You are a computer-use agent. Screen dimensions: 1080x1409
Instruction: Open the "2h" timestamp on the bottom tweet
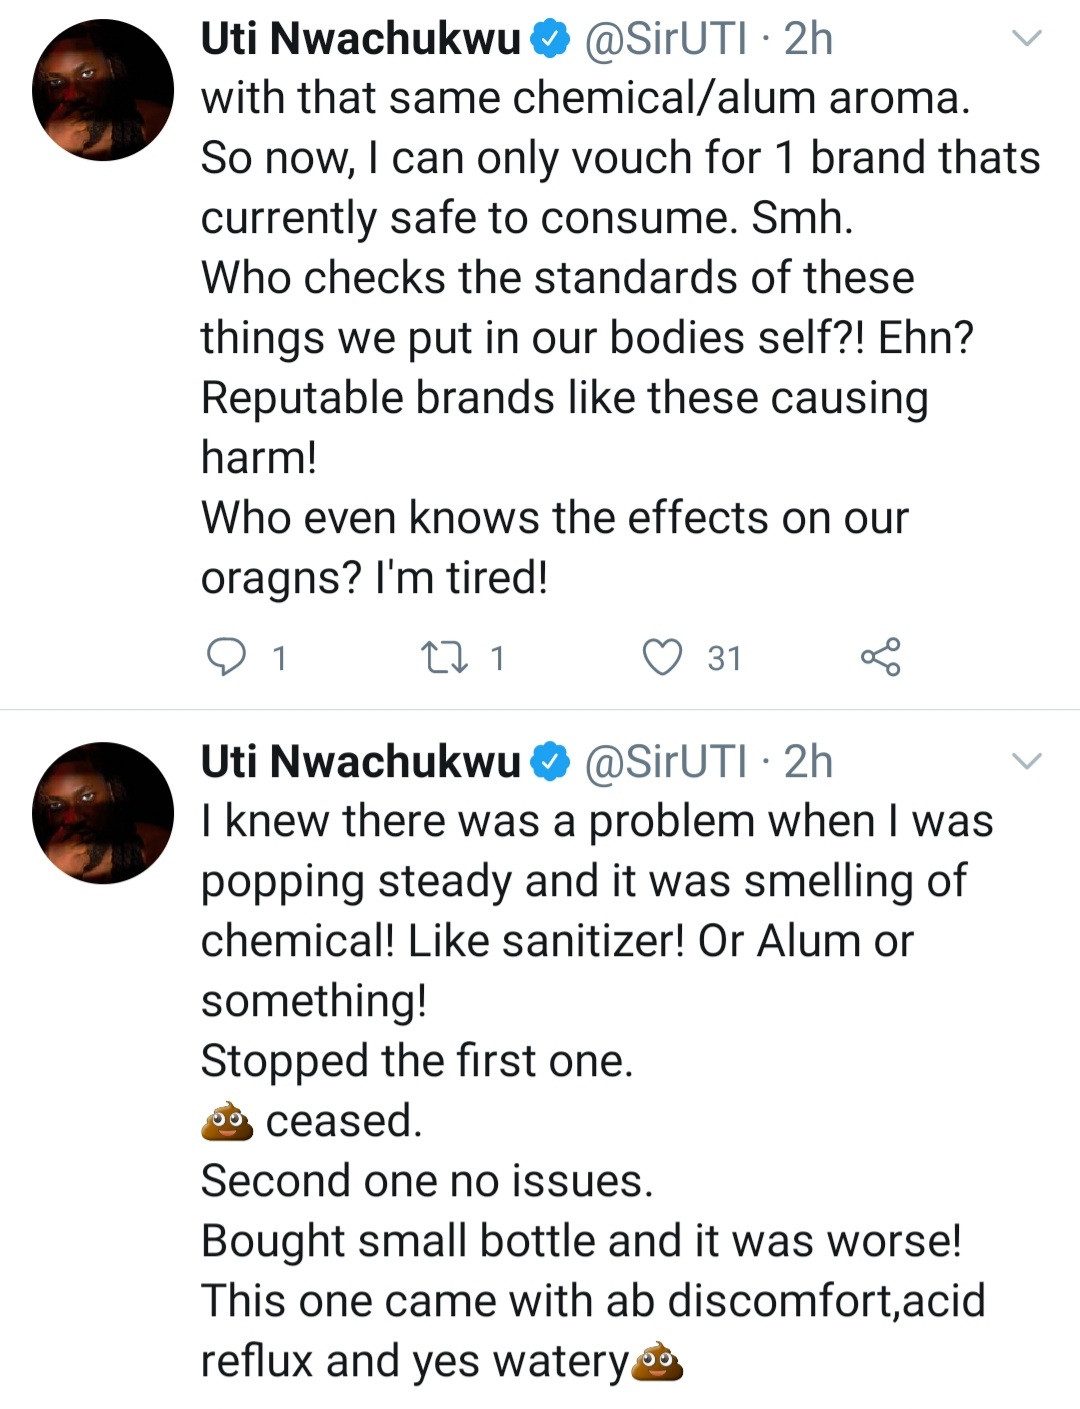click(808, 762)
